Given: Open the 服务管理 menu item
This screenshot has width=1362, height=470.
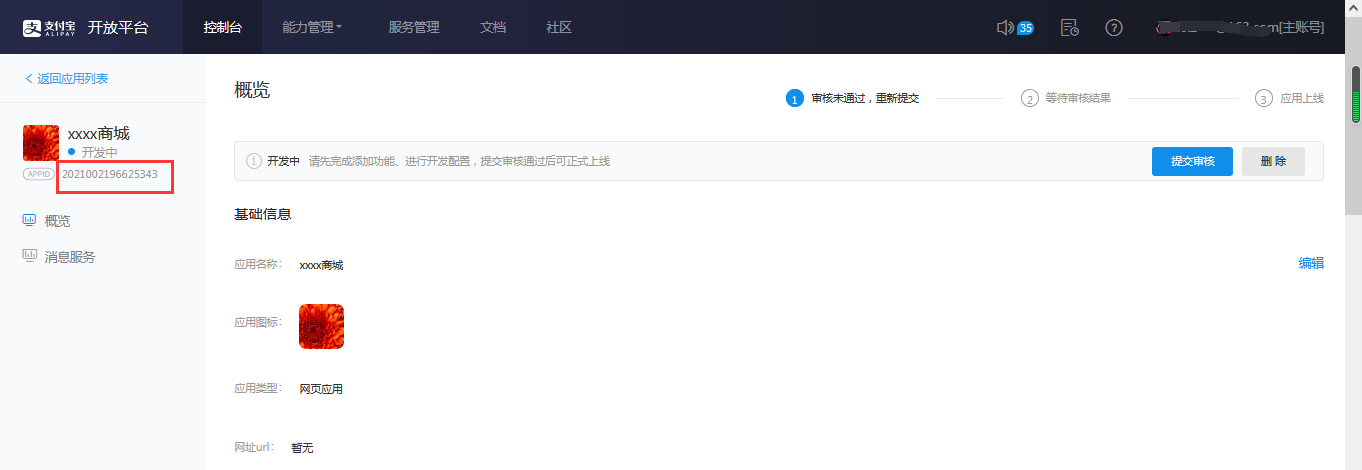Looking at the screenshot, I should [413, 27].
